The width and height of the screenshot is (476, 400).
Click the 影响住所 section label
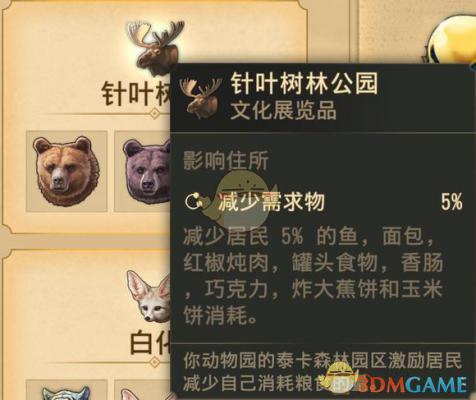[x=226, y=161]
